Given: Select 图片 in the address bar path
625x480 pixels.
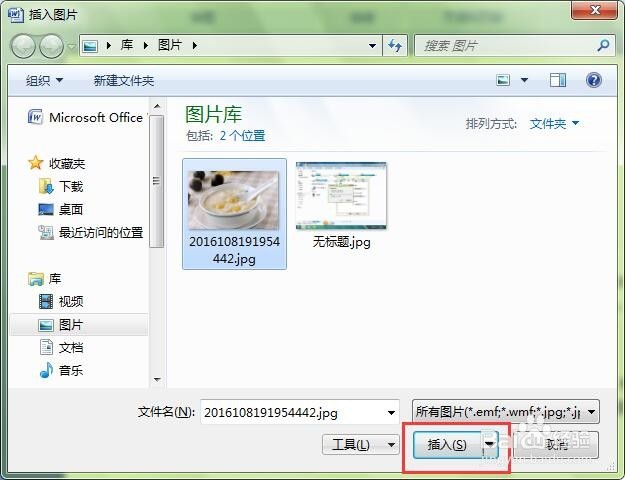Looking at the screenshot, I should click(x=170, y=45).
